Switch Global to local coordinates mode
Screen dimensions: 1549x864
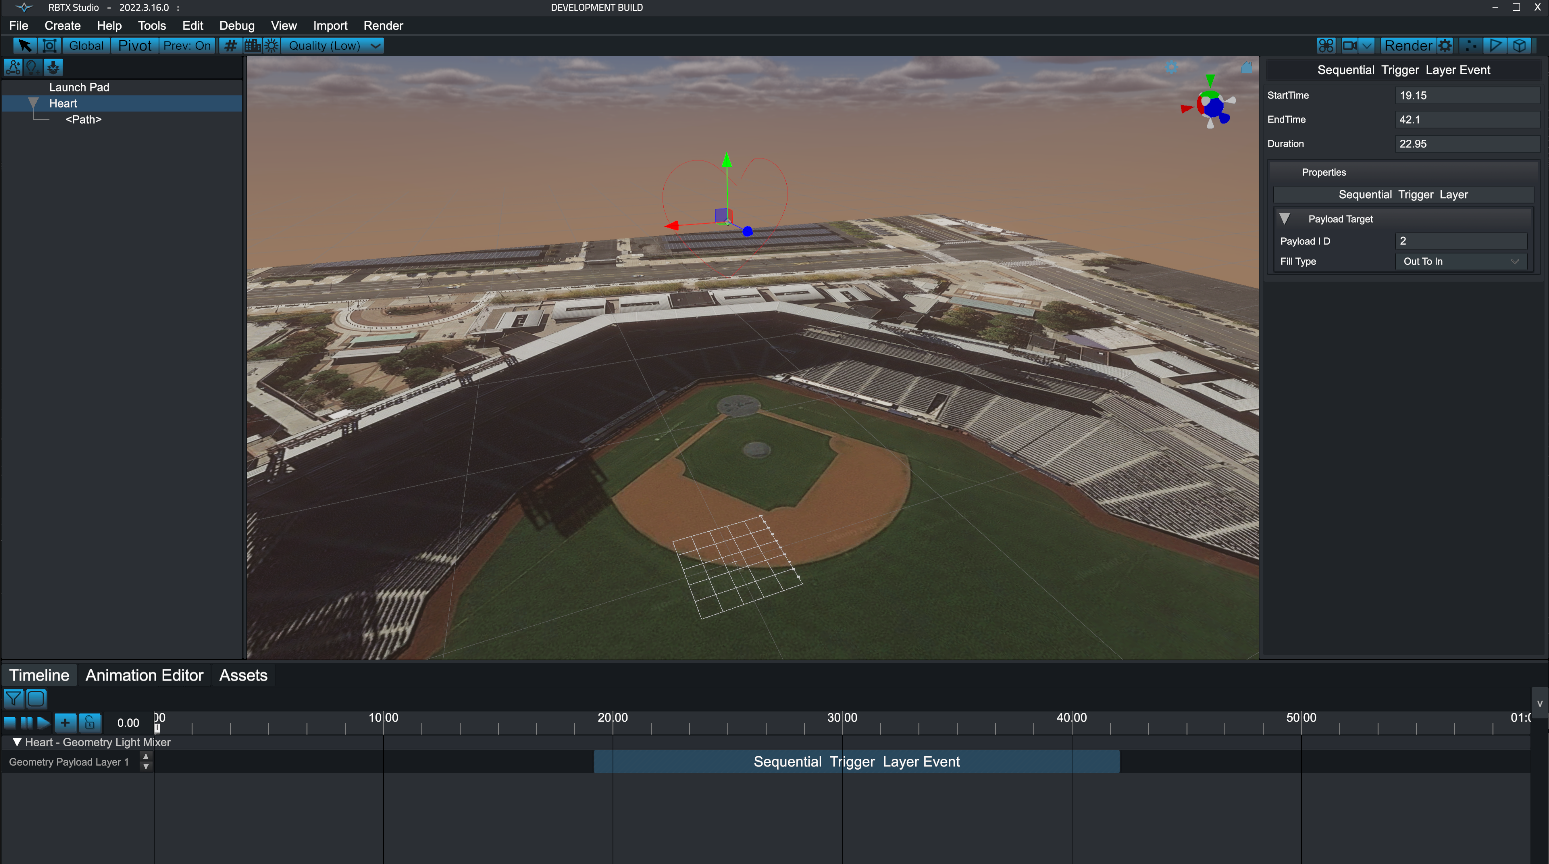pyautogui.click(x=85, y=45)
